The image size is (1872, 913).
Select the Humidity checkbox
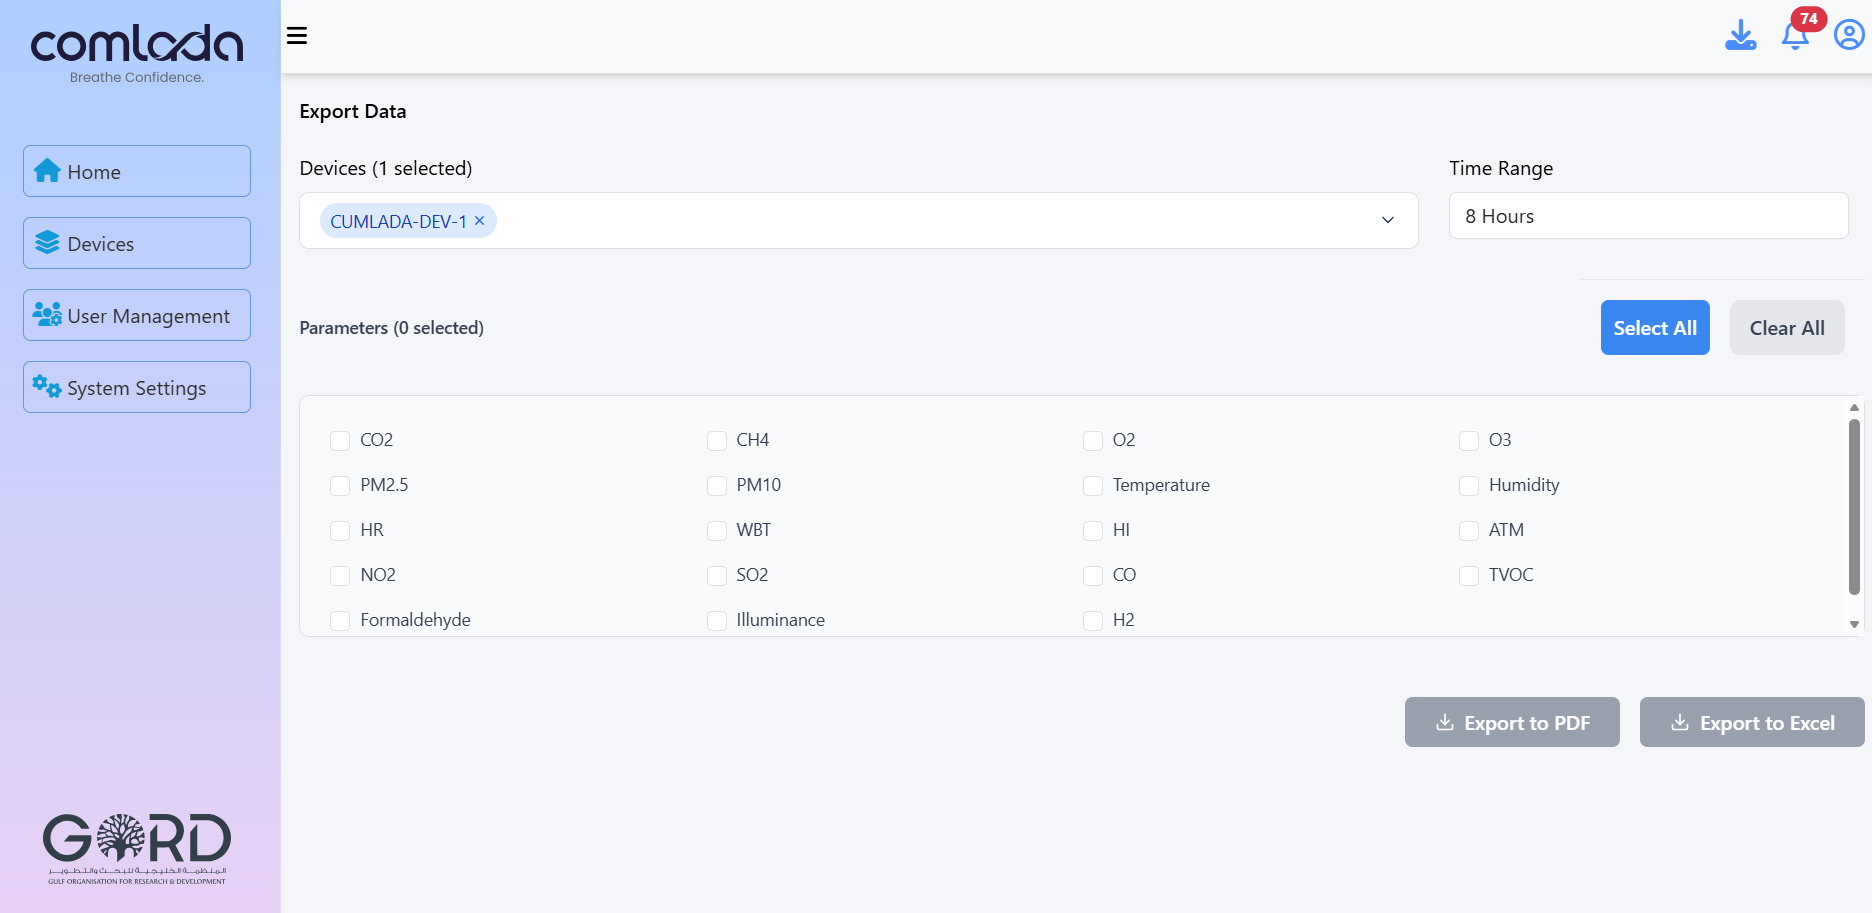point(1469,486)
